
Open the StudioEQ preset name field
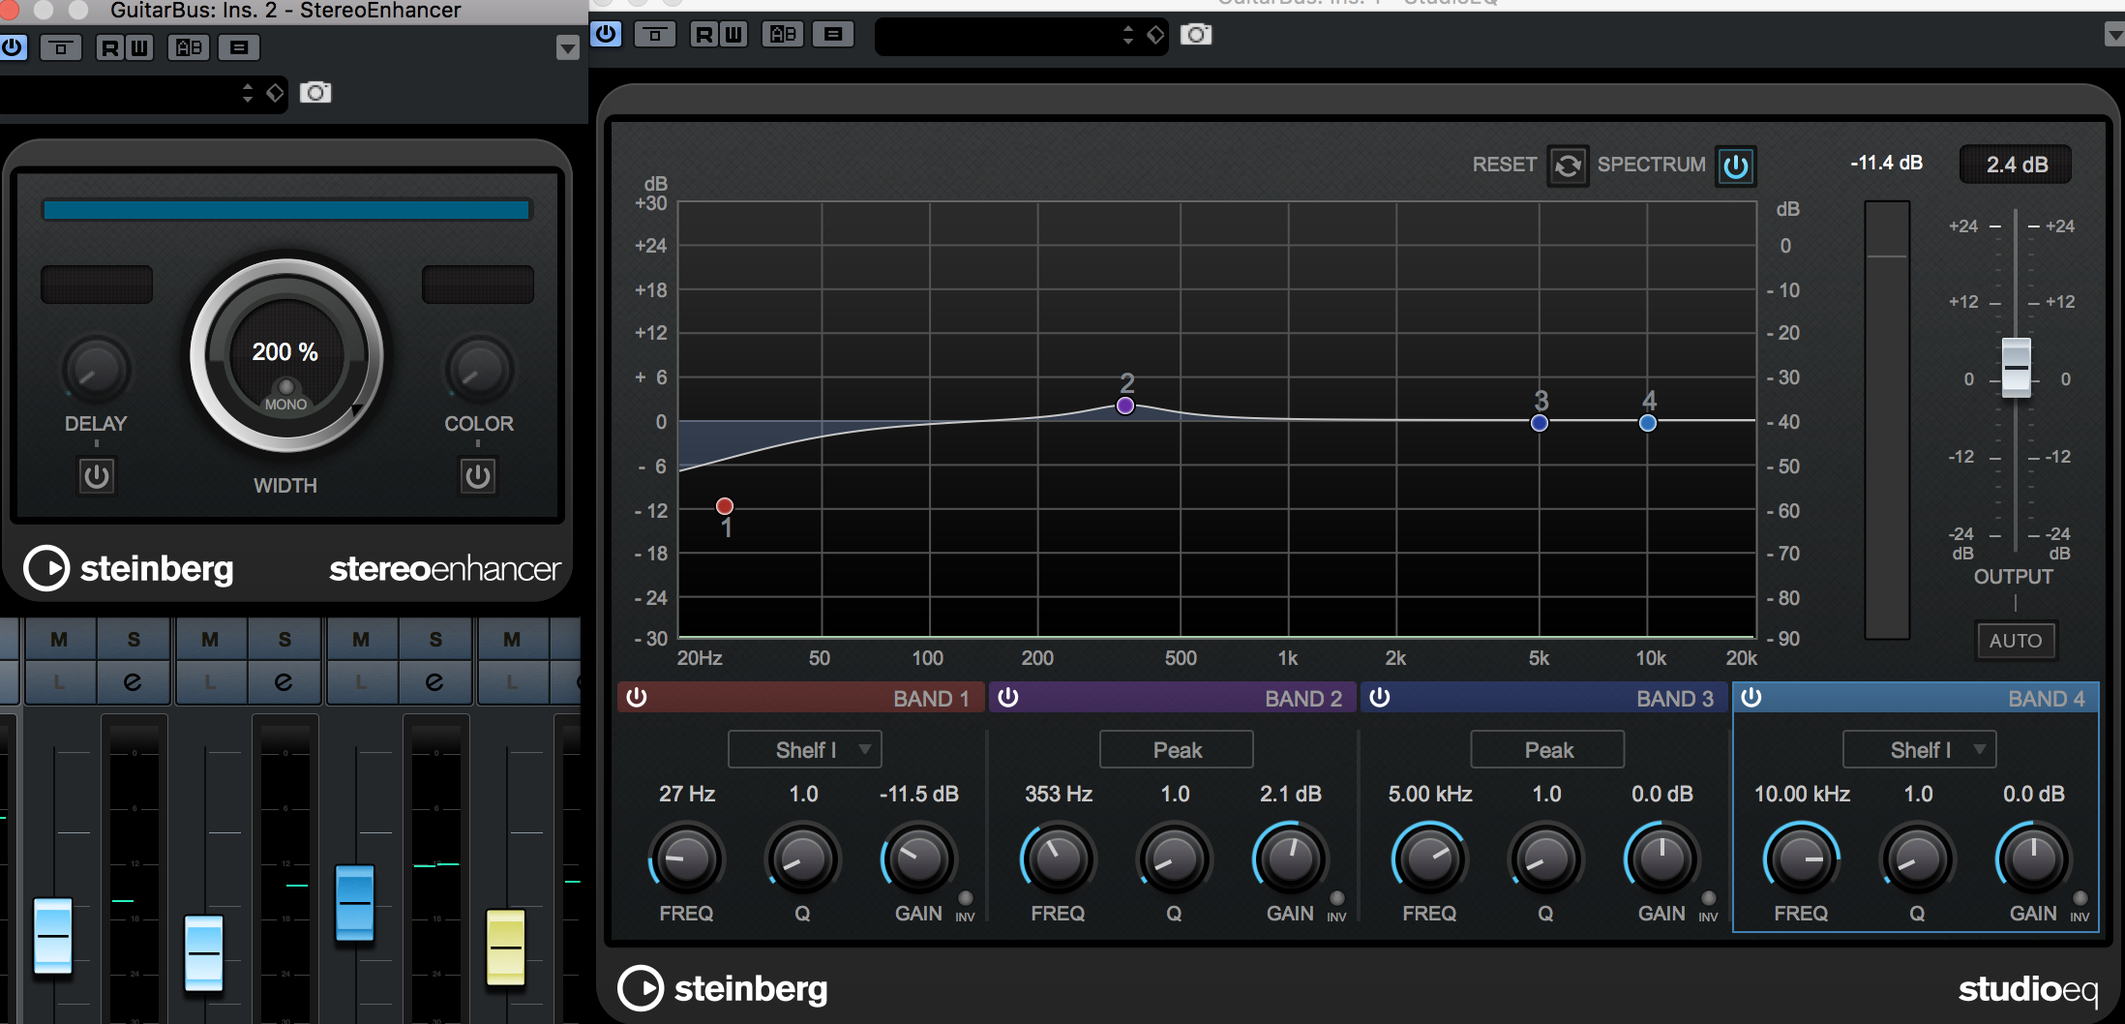point(998,35)
